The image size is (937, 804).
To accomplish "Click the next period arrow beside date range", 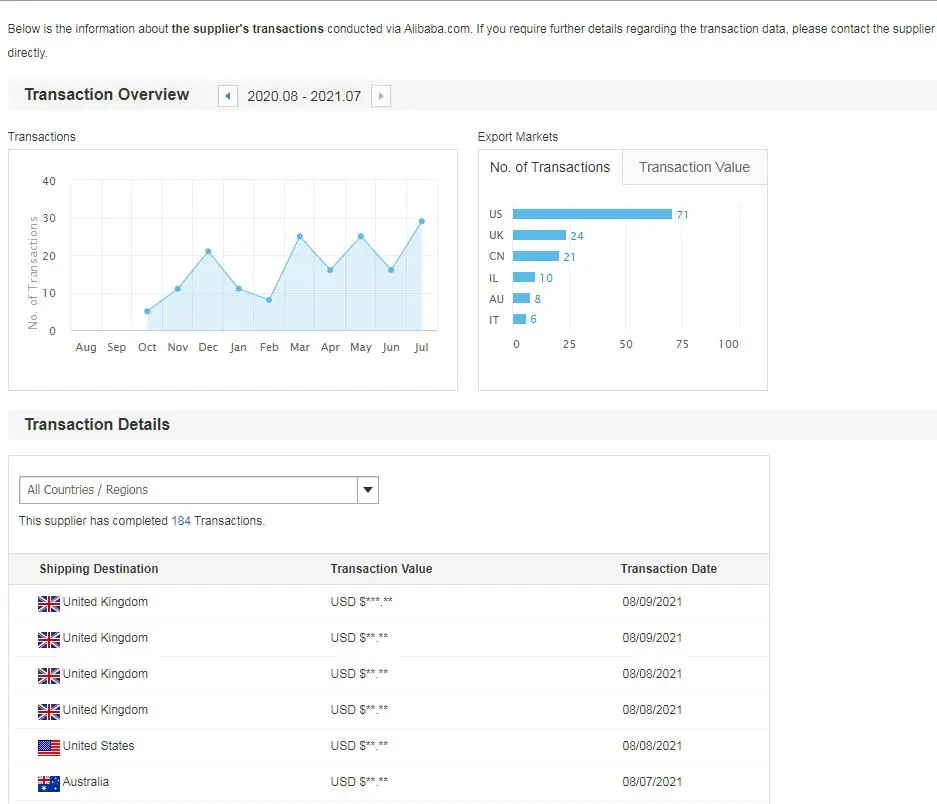I will pos(380,96).
